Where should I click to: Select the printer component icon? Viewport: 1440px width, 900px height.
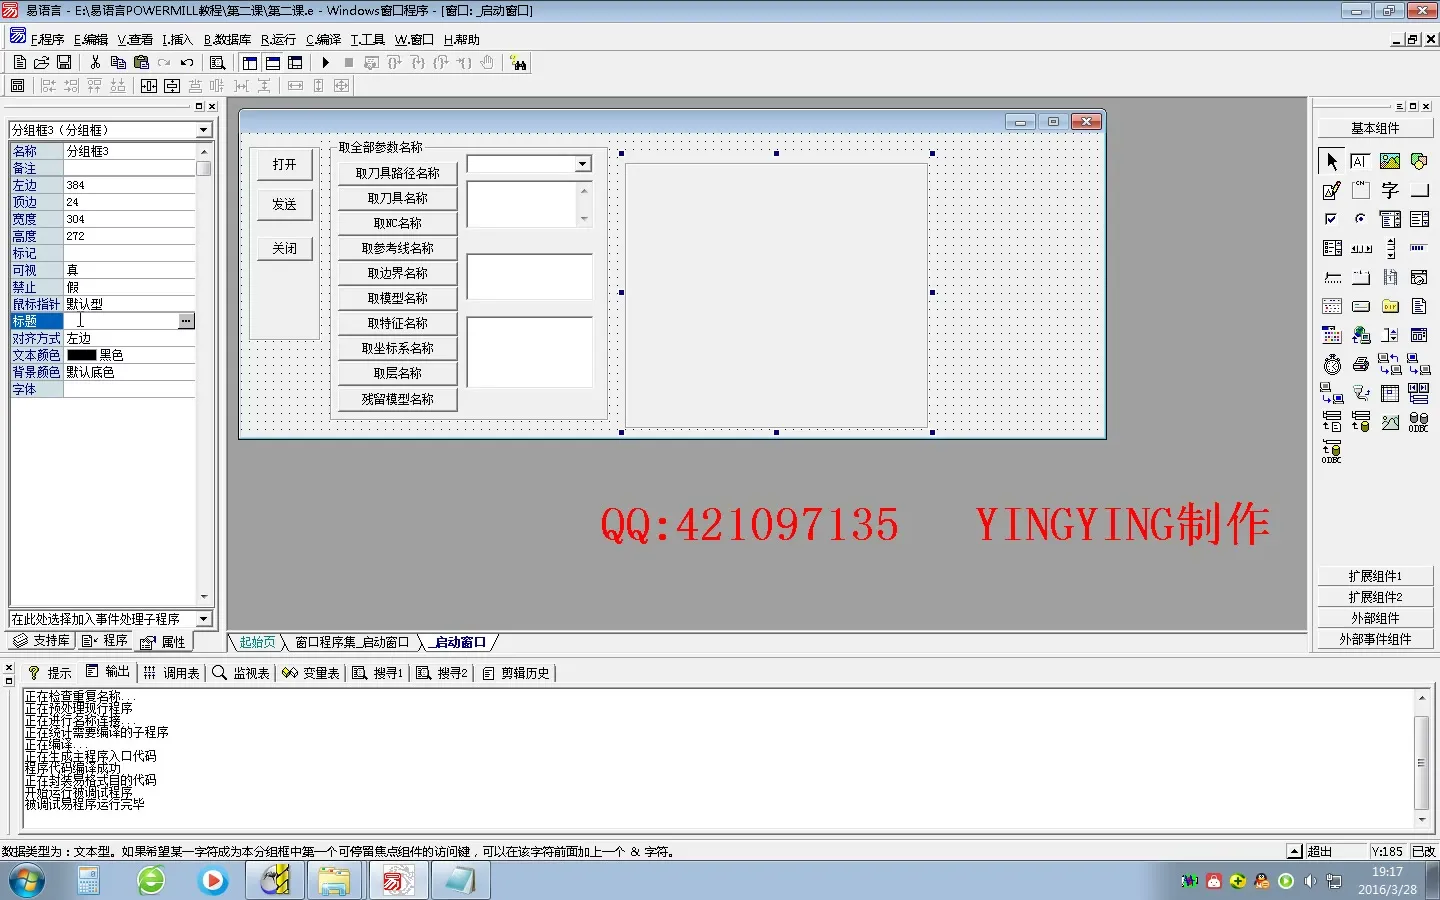point(1361,365)
